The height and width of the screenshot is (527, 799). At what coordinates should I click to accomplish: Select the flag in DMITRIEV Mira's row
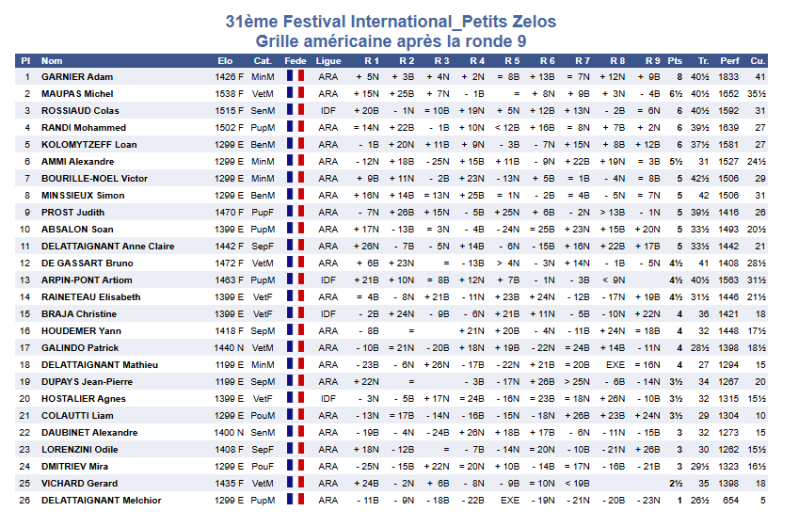click(295, 466)
